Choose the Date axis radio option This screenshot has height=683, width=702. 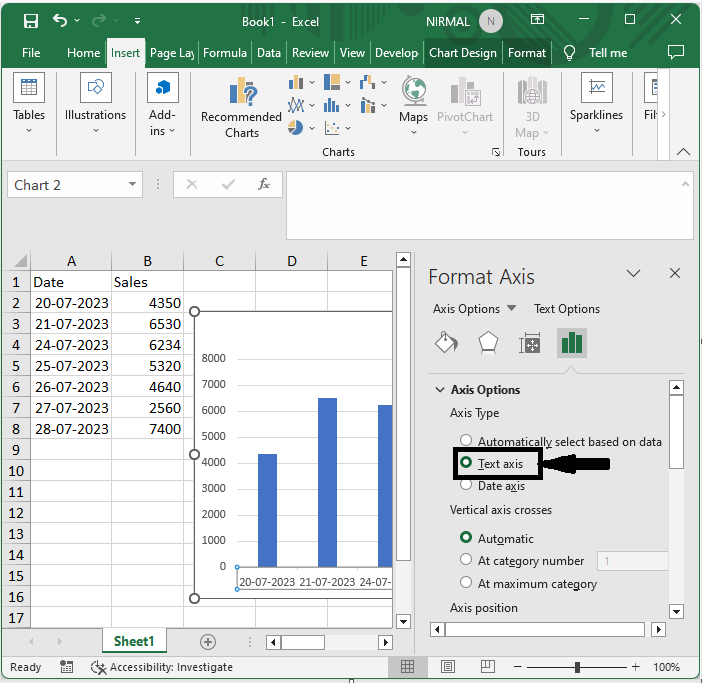pyautogui.click(x=466, y=486)
